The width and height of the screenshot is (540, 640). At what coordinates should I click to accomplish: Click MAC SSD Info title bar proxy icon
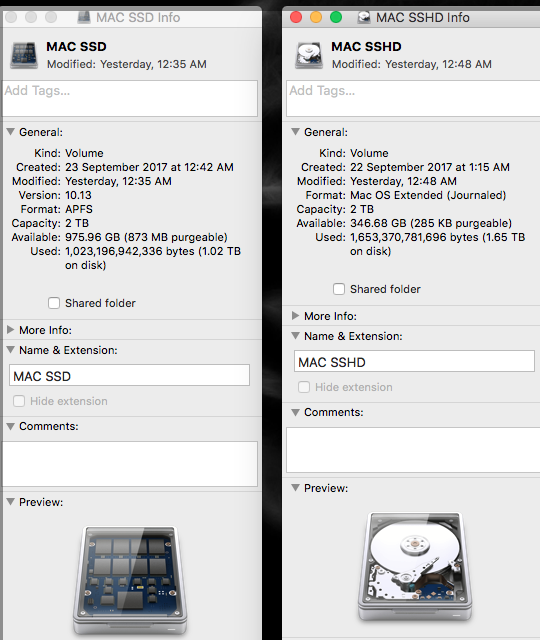point(84,17)
